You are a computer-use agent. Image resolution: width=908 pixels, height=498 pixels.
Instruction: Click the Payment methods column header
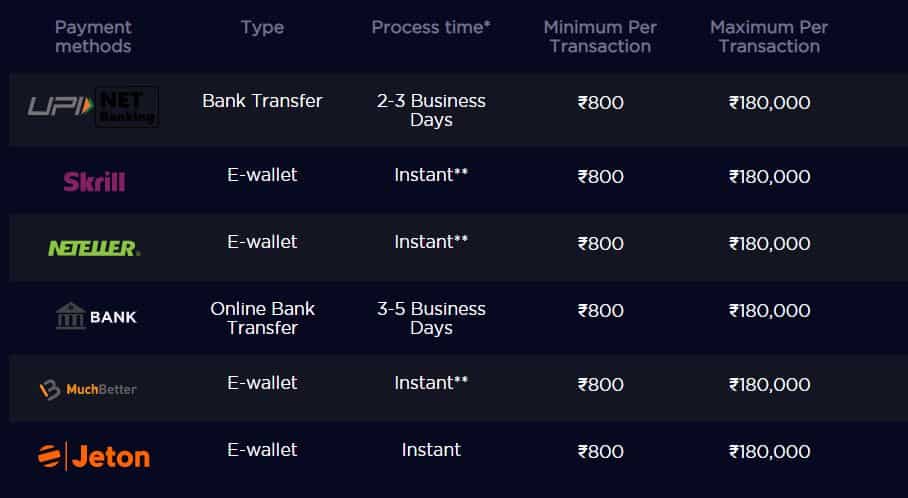(93, 36)
